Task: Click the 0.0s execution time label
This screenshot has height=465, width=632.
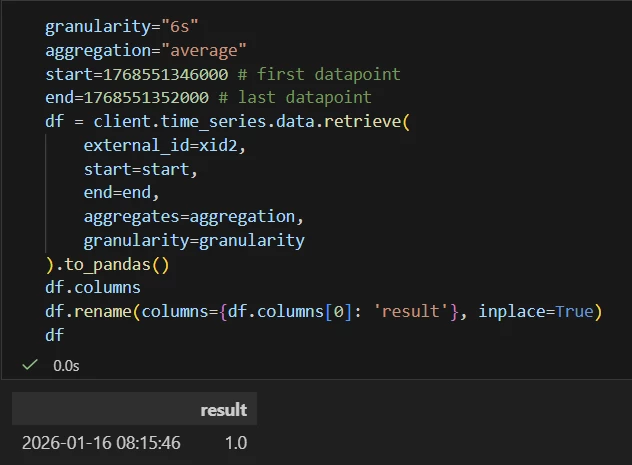Action: coord(66,366)
